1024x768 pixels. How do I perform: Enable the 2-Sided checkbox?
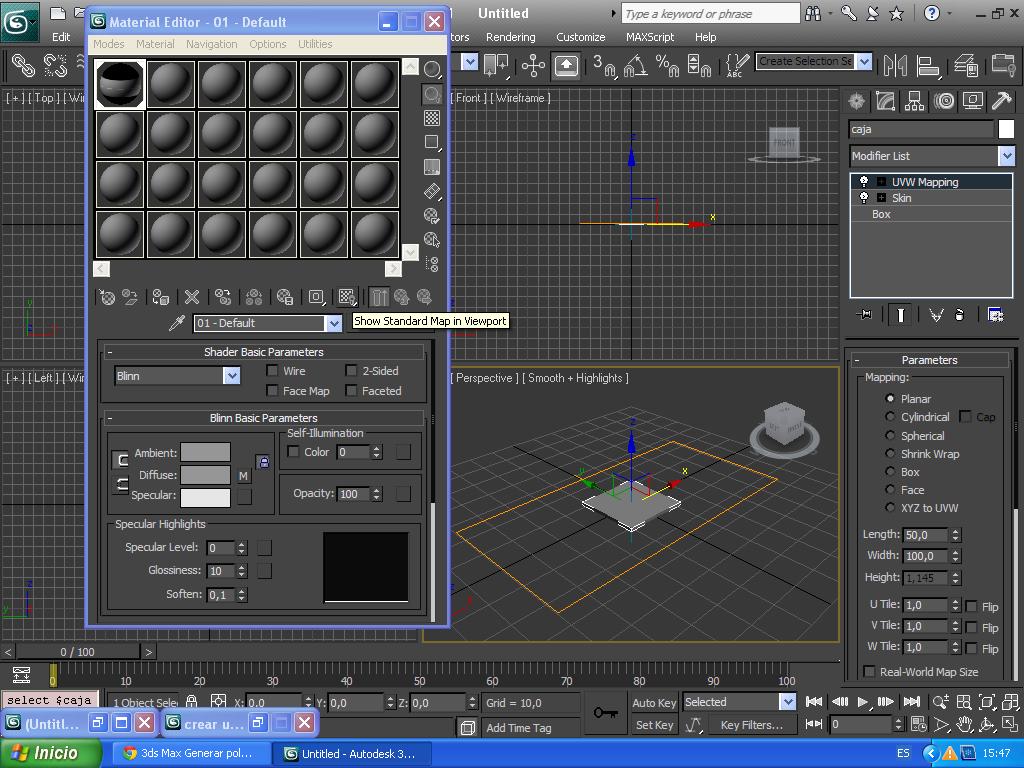(x=351, y=371)
